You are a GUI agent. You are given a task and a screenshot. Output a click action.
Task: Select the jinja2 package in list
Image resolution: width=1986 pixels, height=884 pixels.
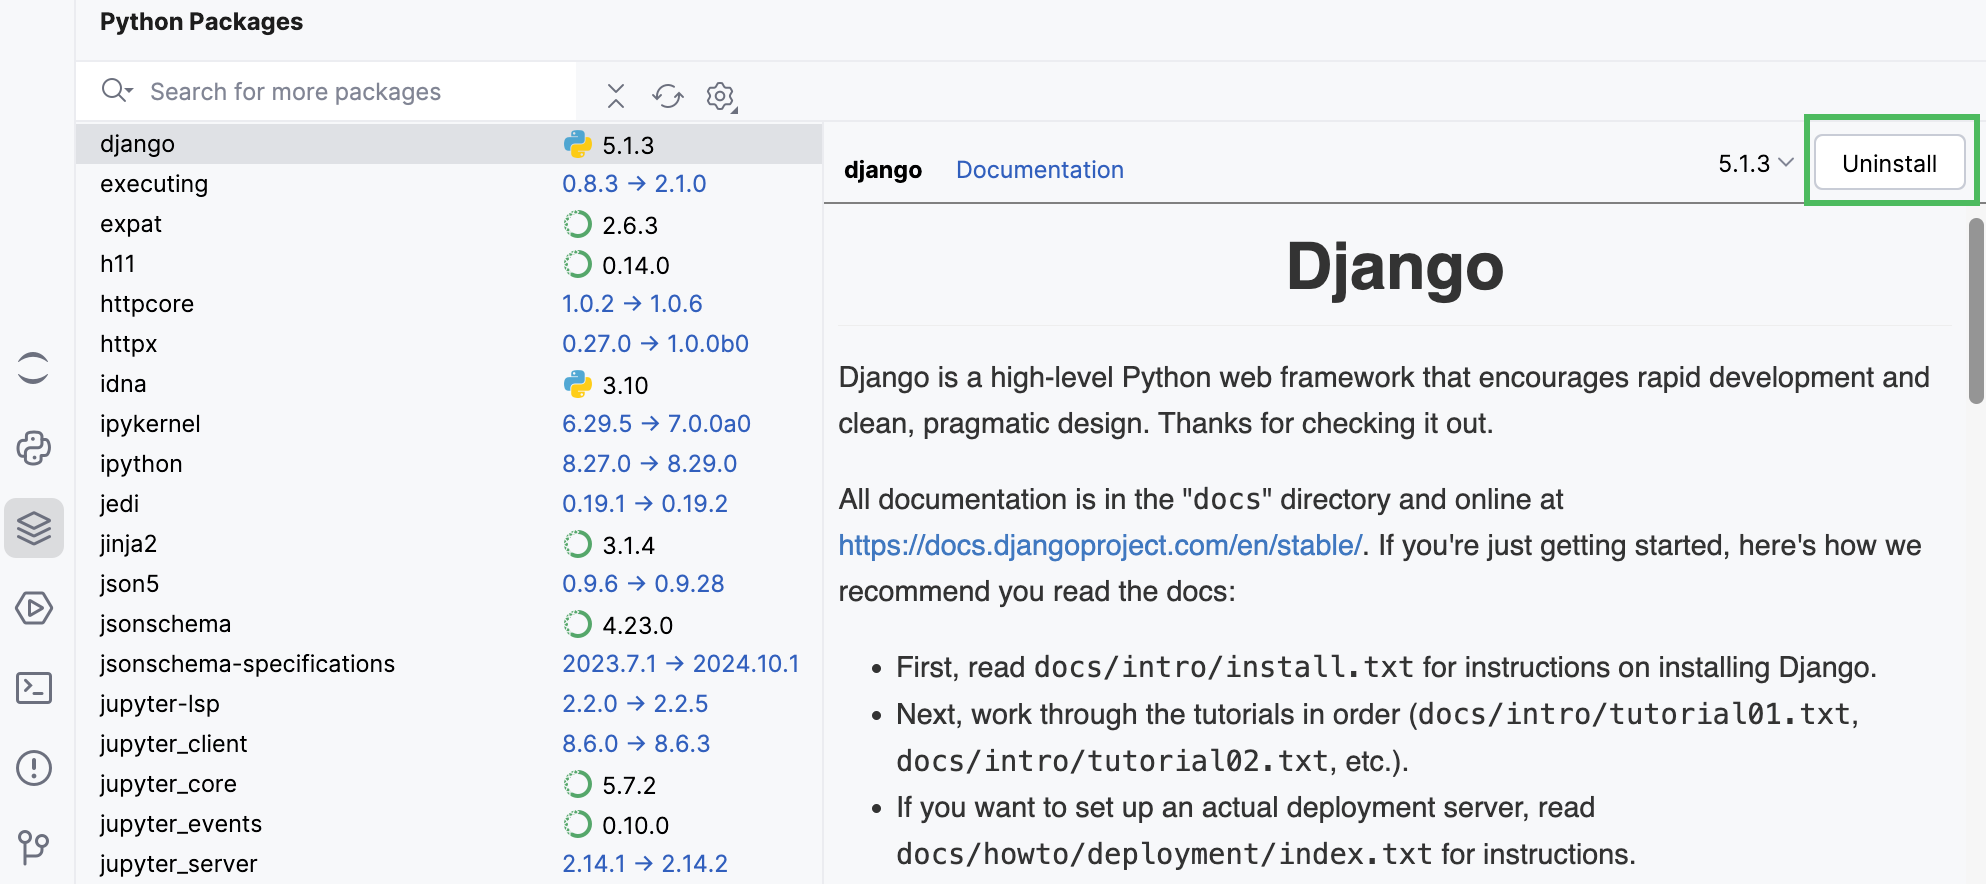tap(129, 544)
